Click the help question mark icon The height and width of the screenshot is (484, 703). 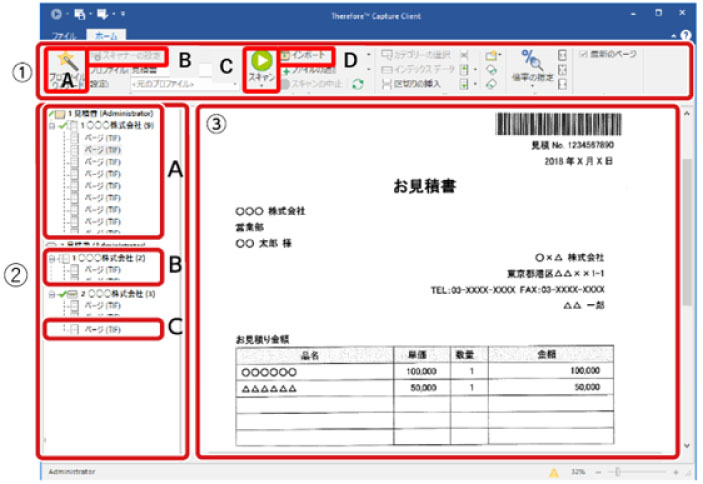686,35
